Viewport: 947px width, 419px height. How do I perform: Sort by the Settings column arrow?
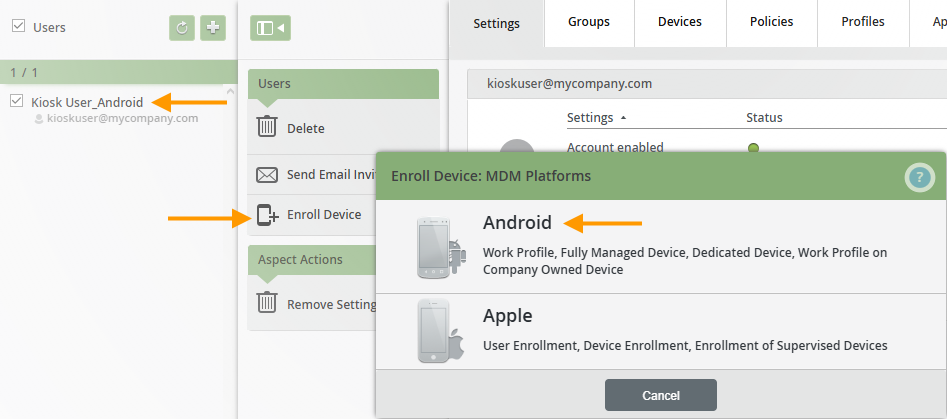point(623,118)
